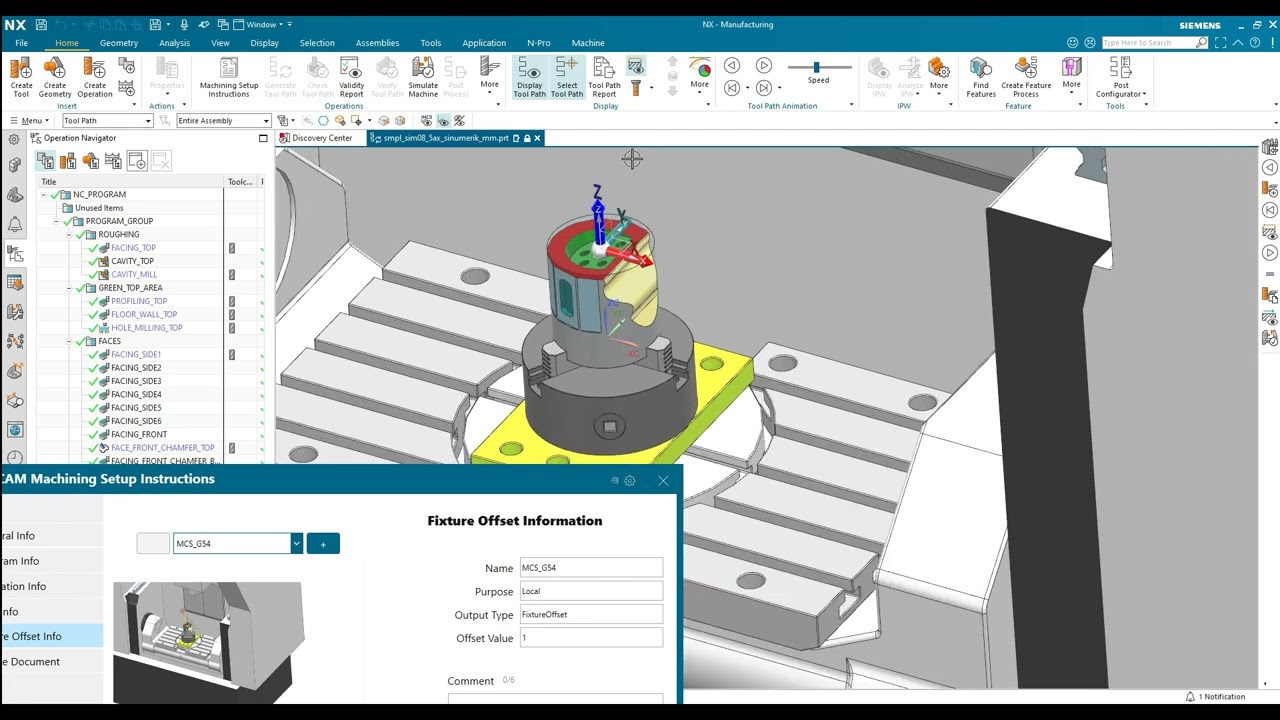
Task: Toggle Select Tool Path
Action: pos(566,77)
